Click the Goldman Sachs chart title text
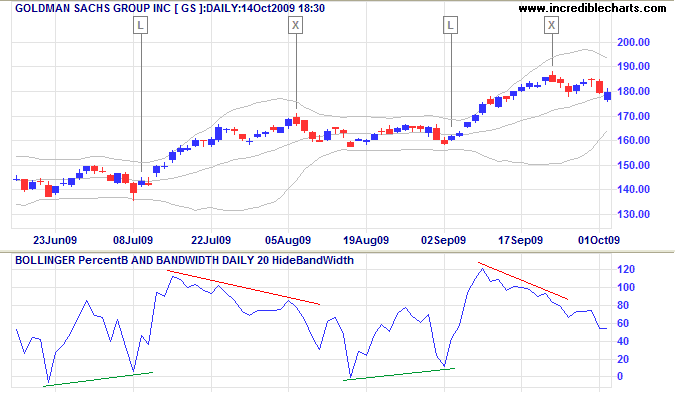Viewport: 675px width, 395px height. pos(170,8)
